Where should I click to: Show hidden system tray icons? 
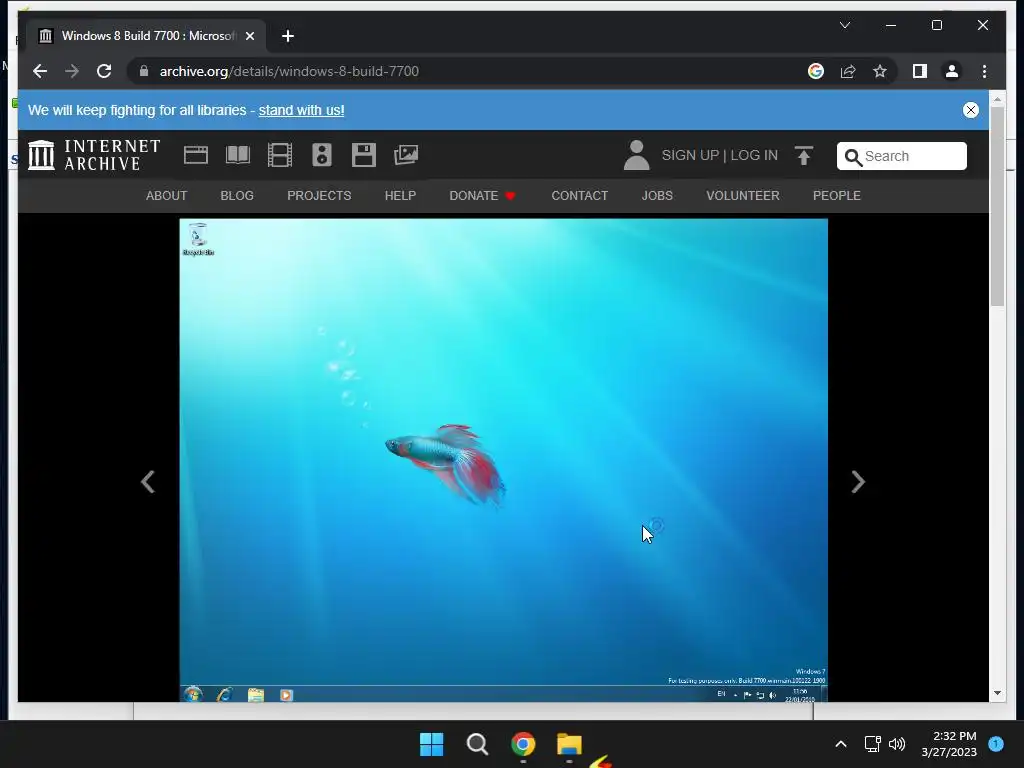(841, 744)
